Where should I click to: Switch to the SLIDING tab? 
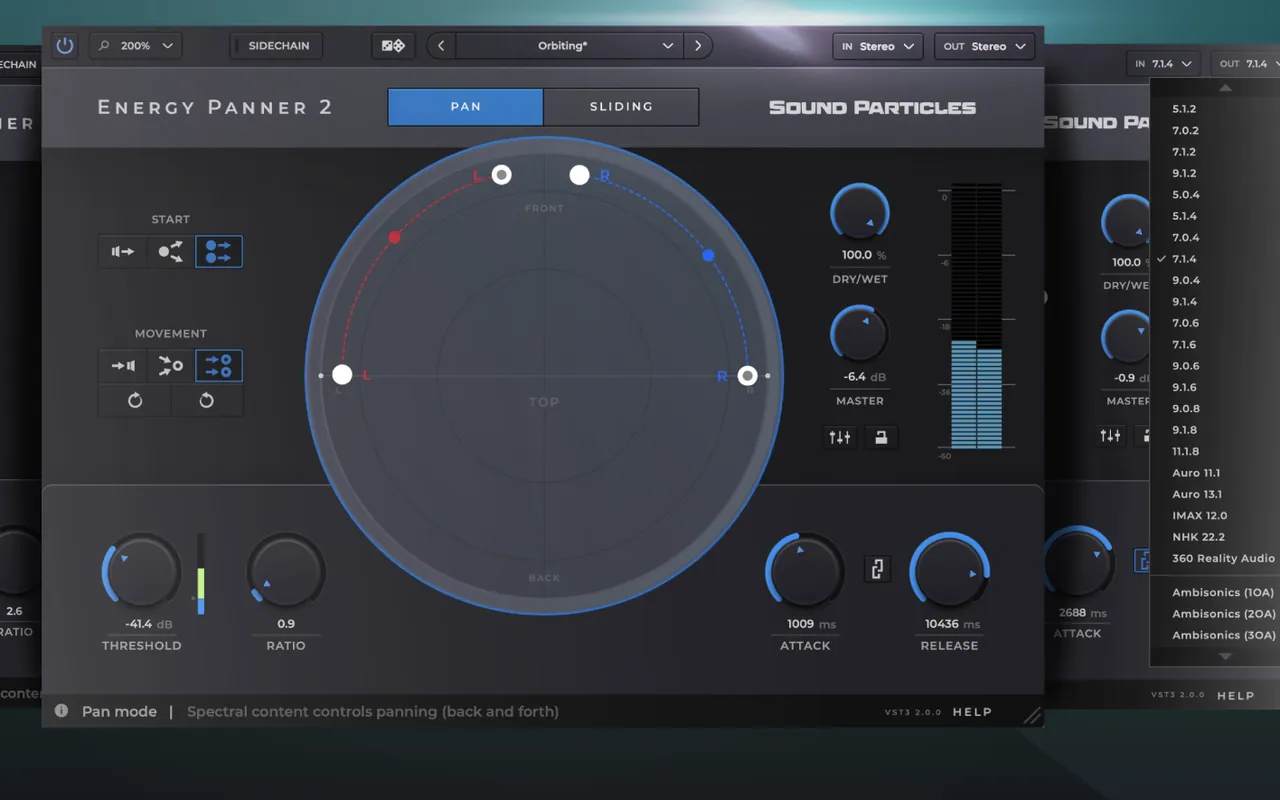[x=621, y=107]
